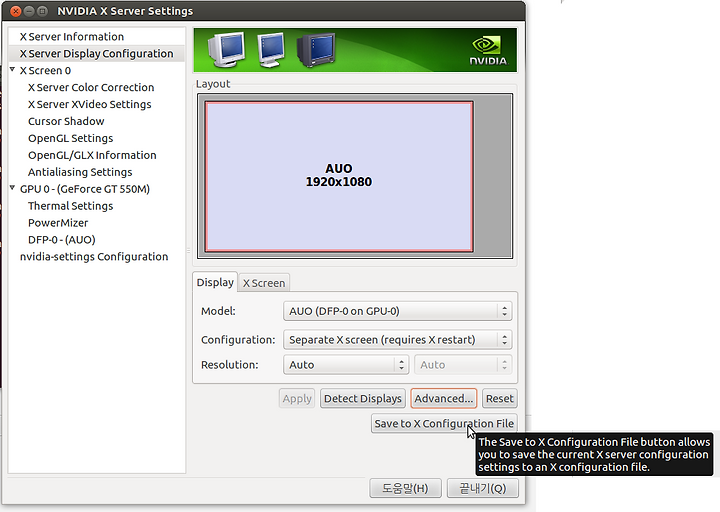This screenshot has width=720, height=512.
Task: Click the 끝내기(Q) quit button
Action: [483, 488]
